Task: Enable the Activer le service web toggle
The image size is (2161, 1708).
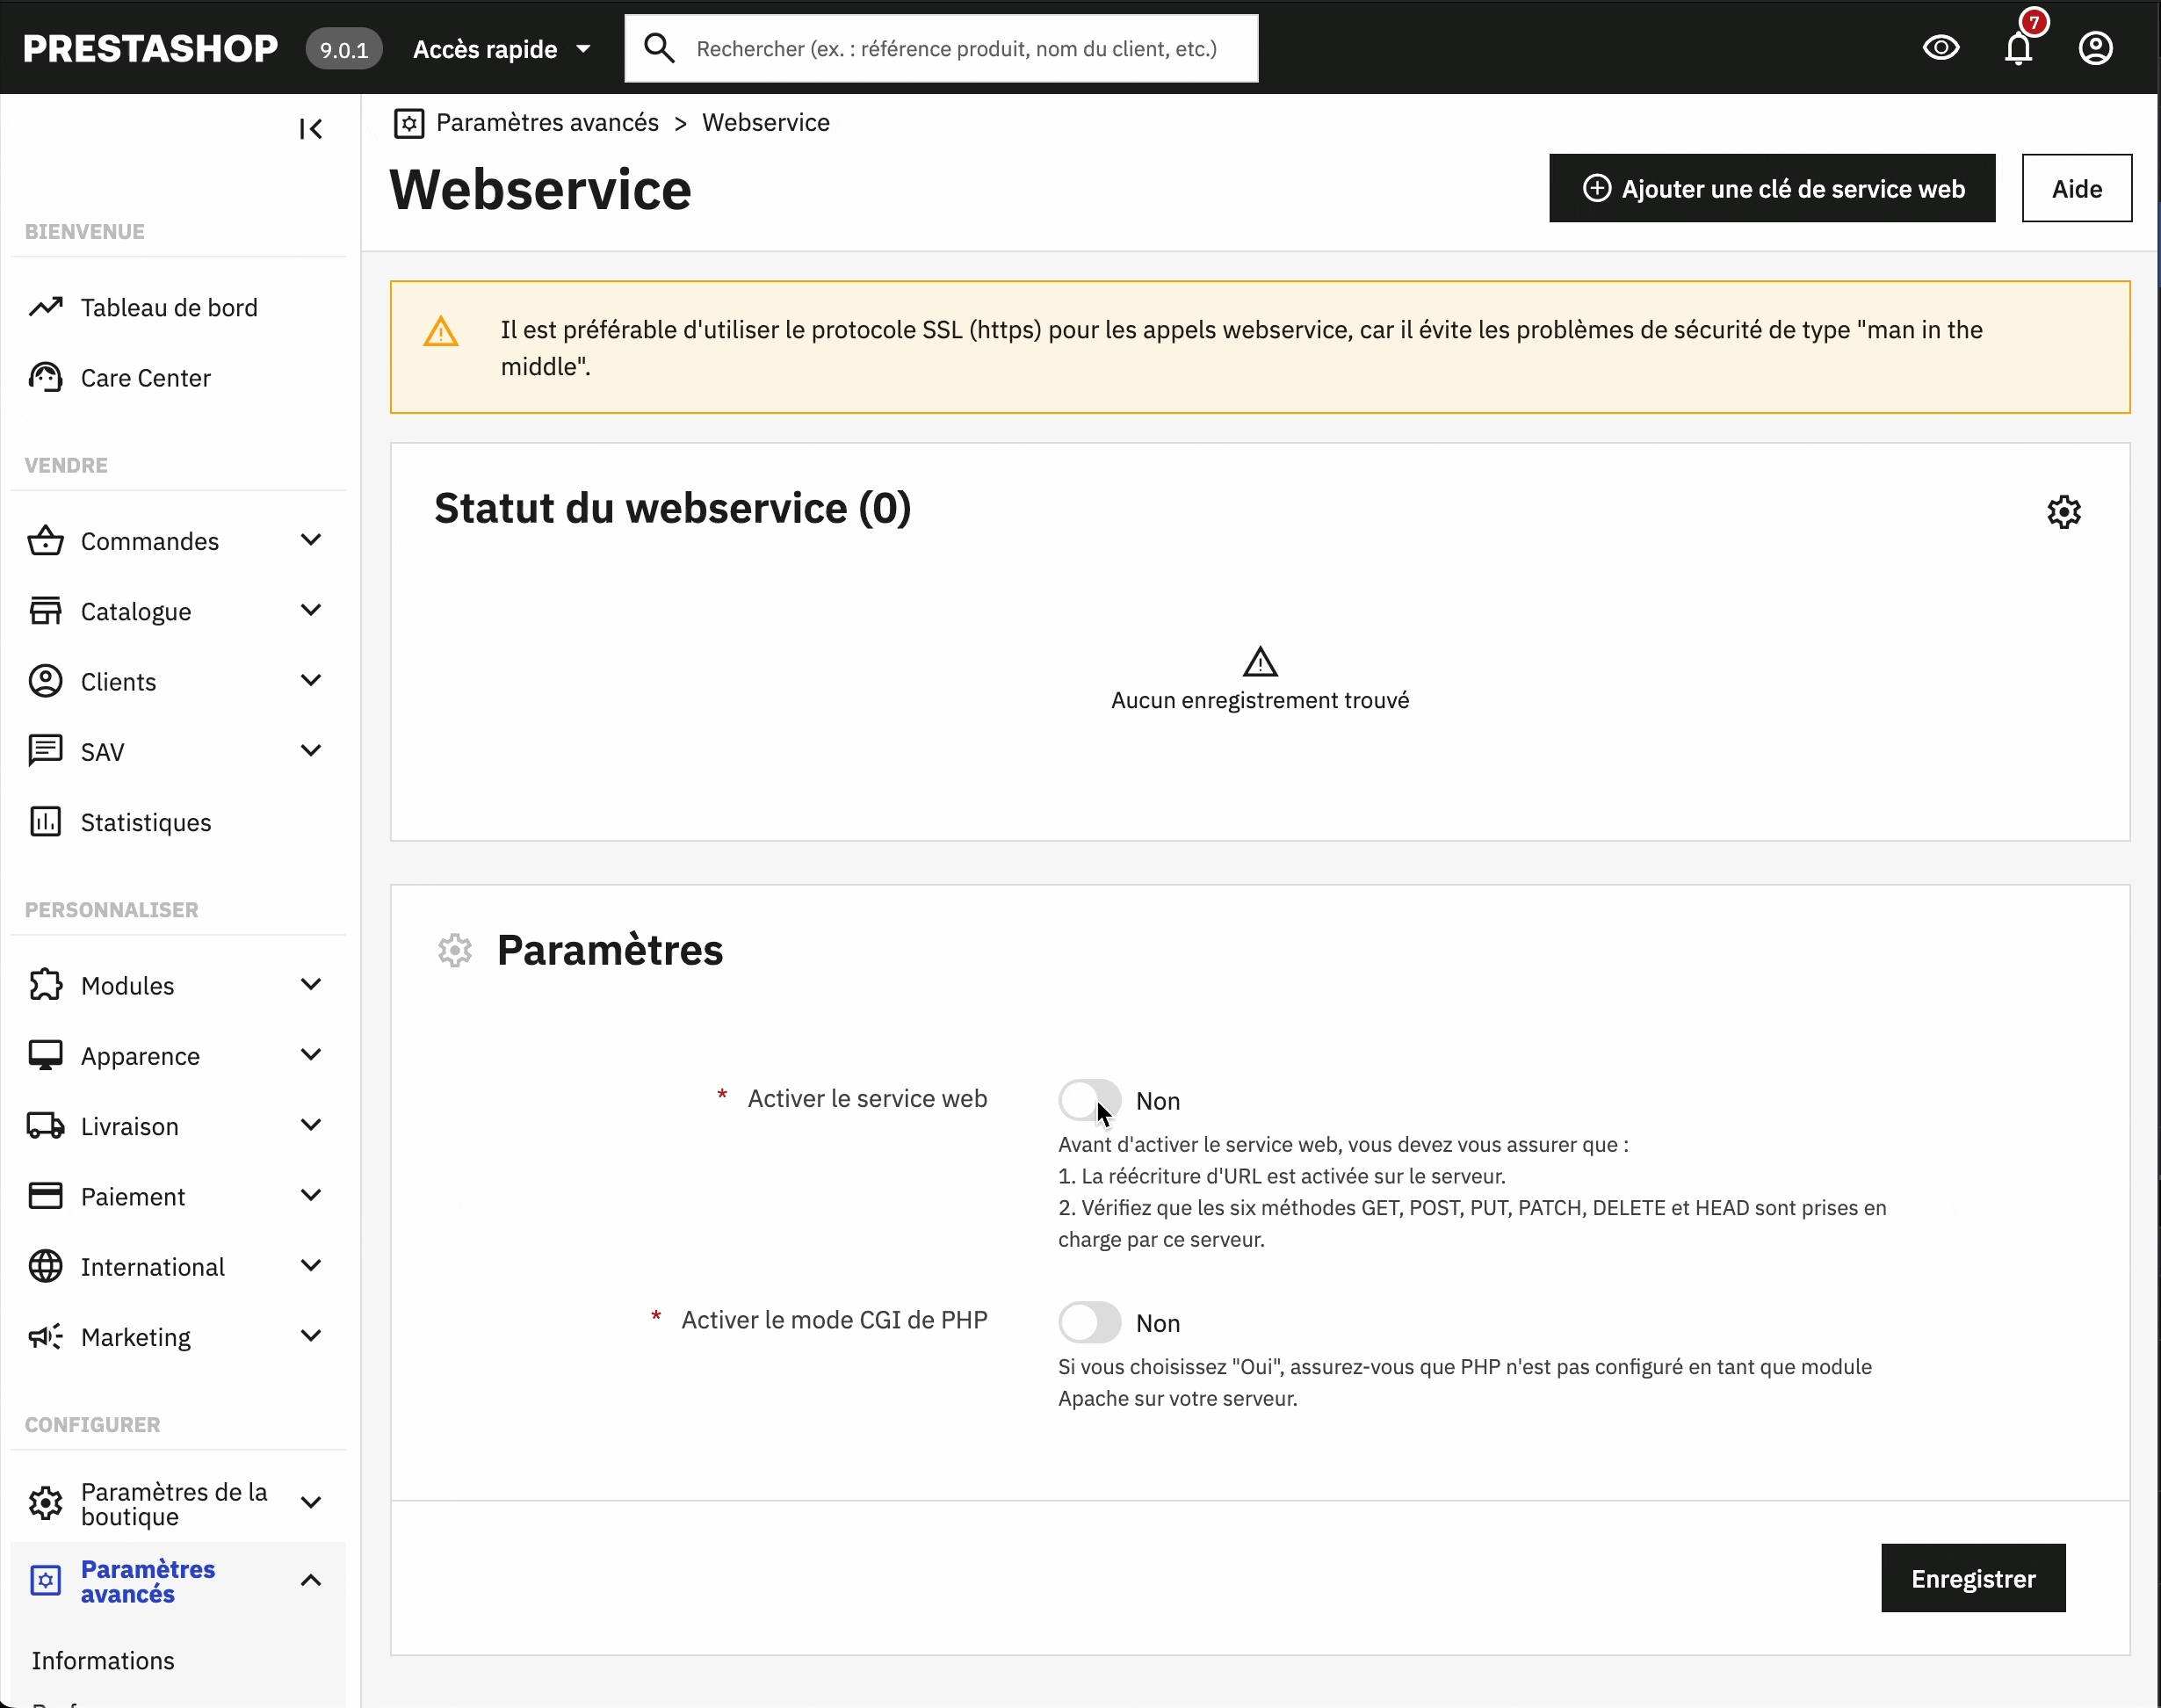Action: 1089,1099
